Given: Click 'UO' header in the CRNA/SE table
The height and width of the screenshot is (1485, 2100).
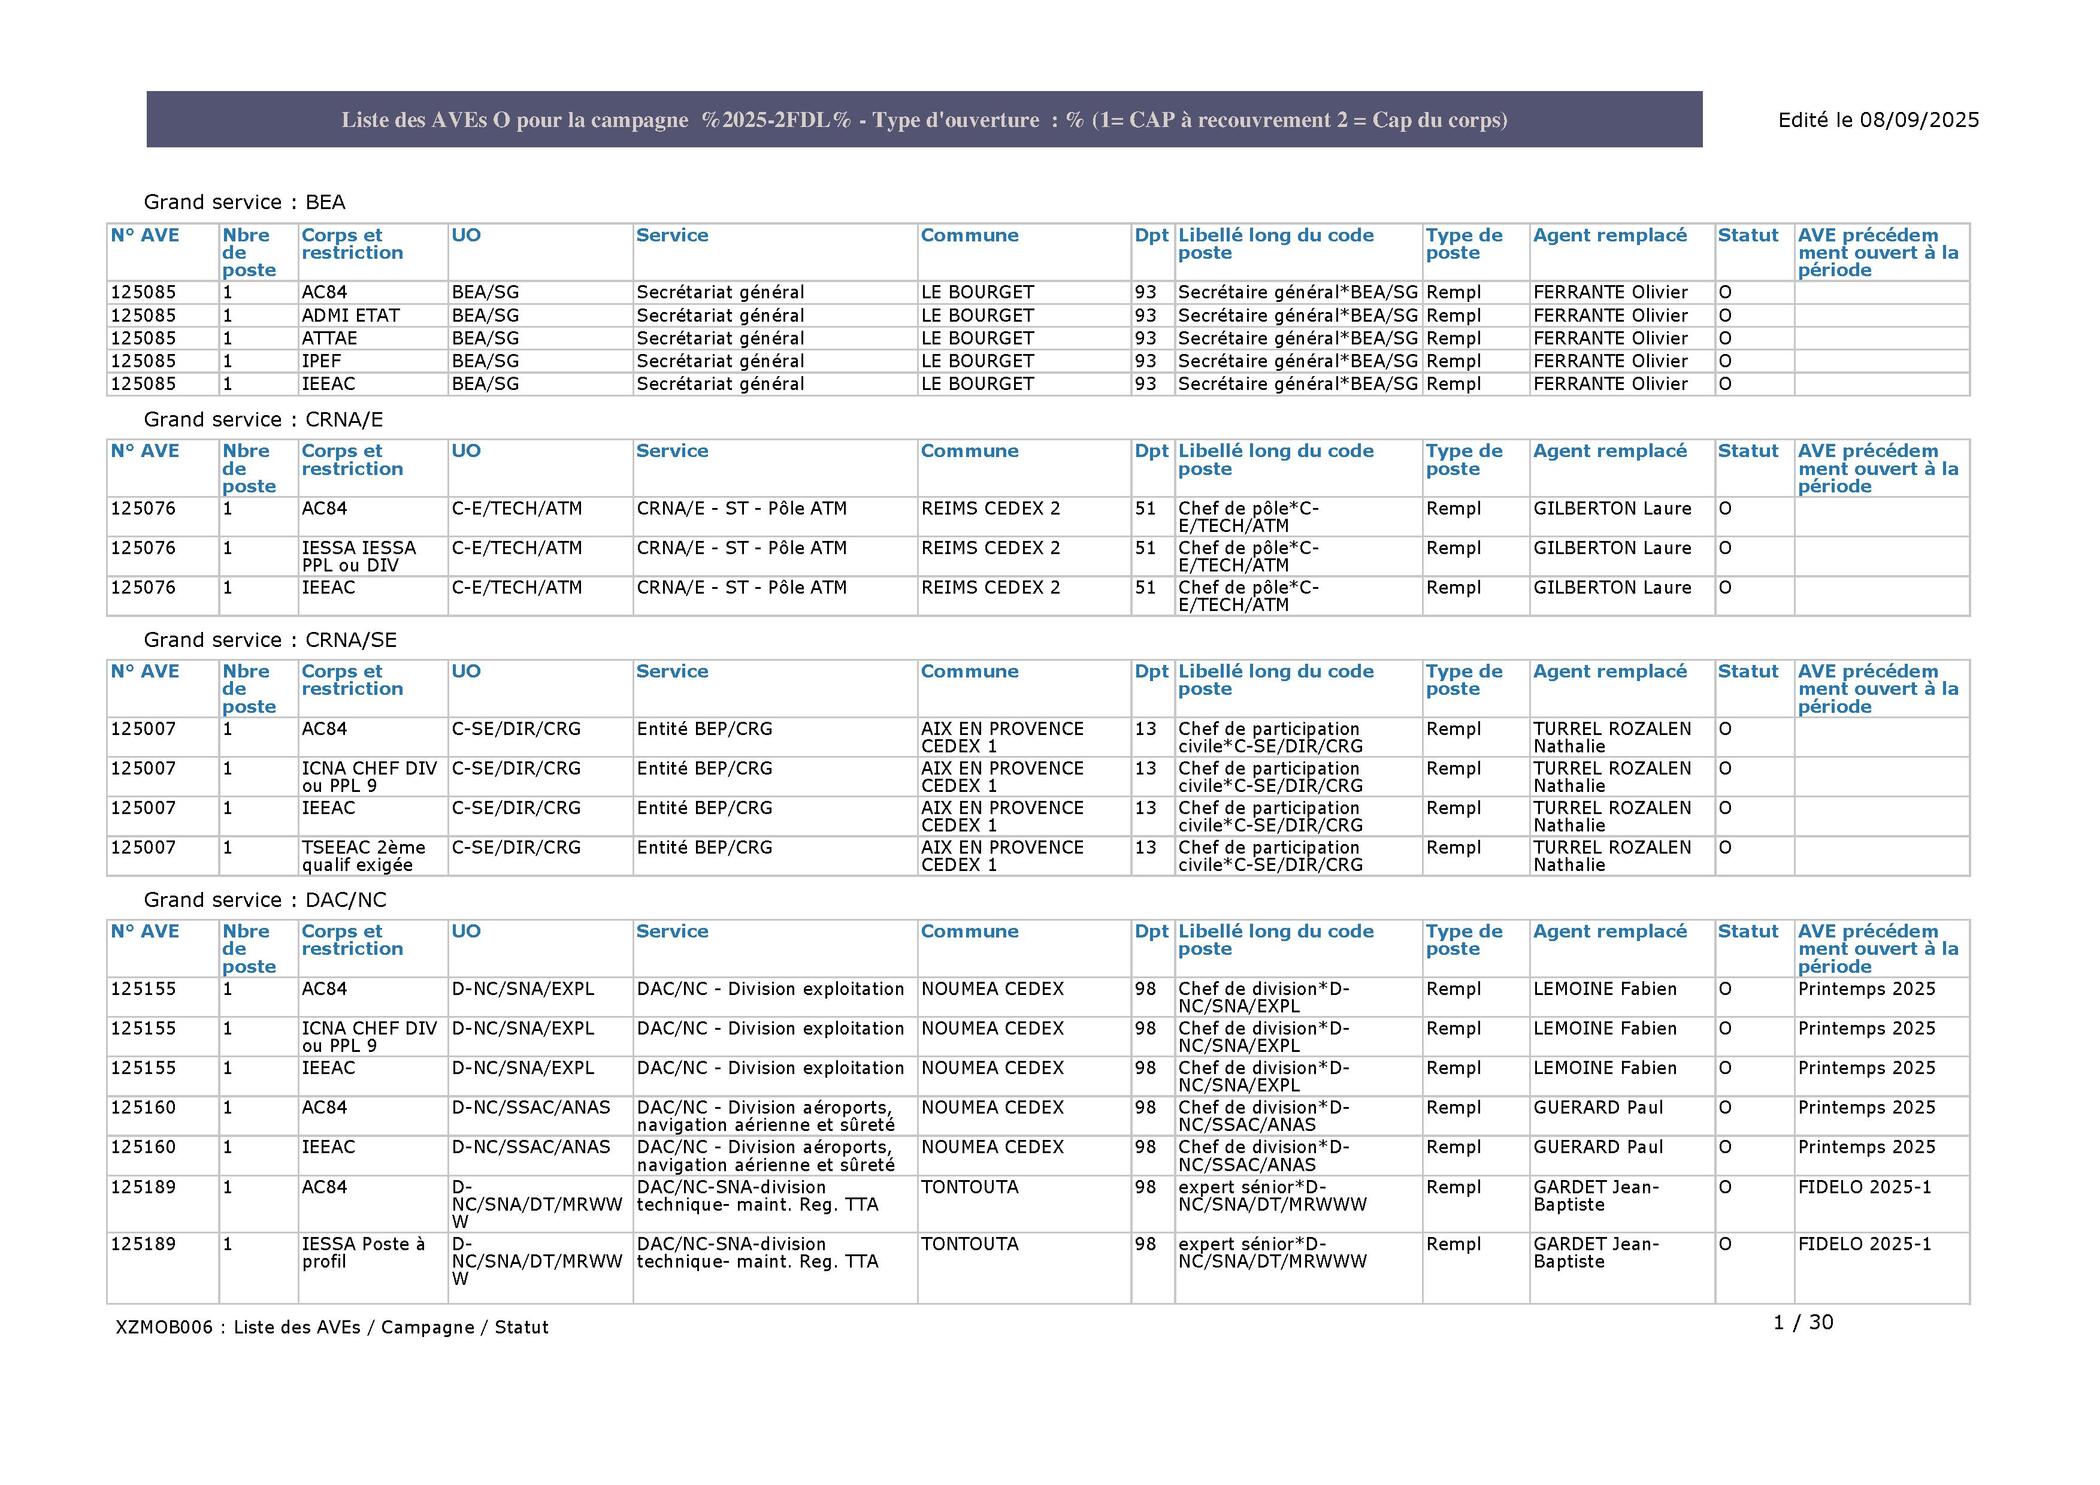Looking at the screenshot, I should (x=466, y=671).
